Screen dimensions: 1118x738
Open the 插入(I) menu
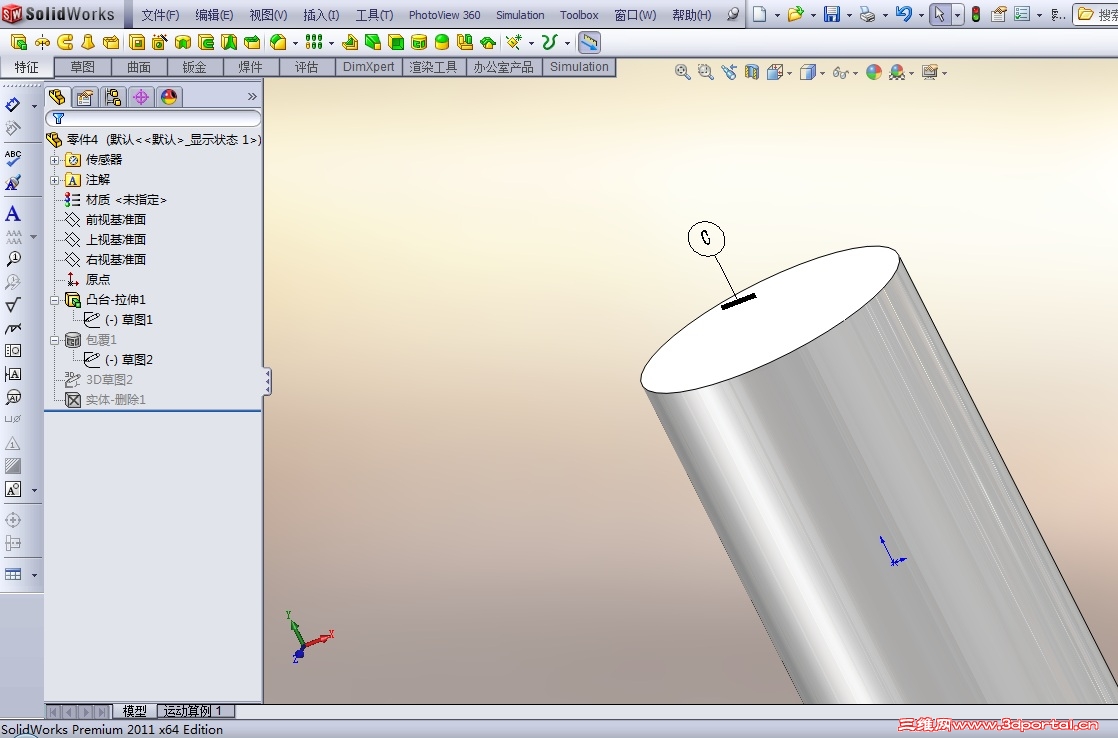321,15
